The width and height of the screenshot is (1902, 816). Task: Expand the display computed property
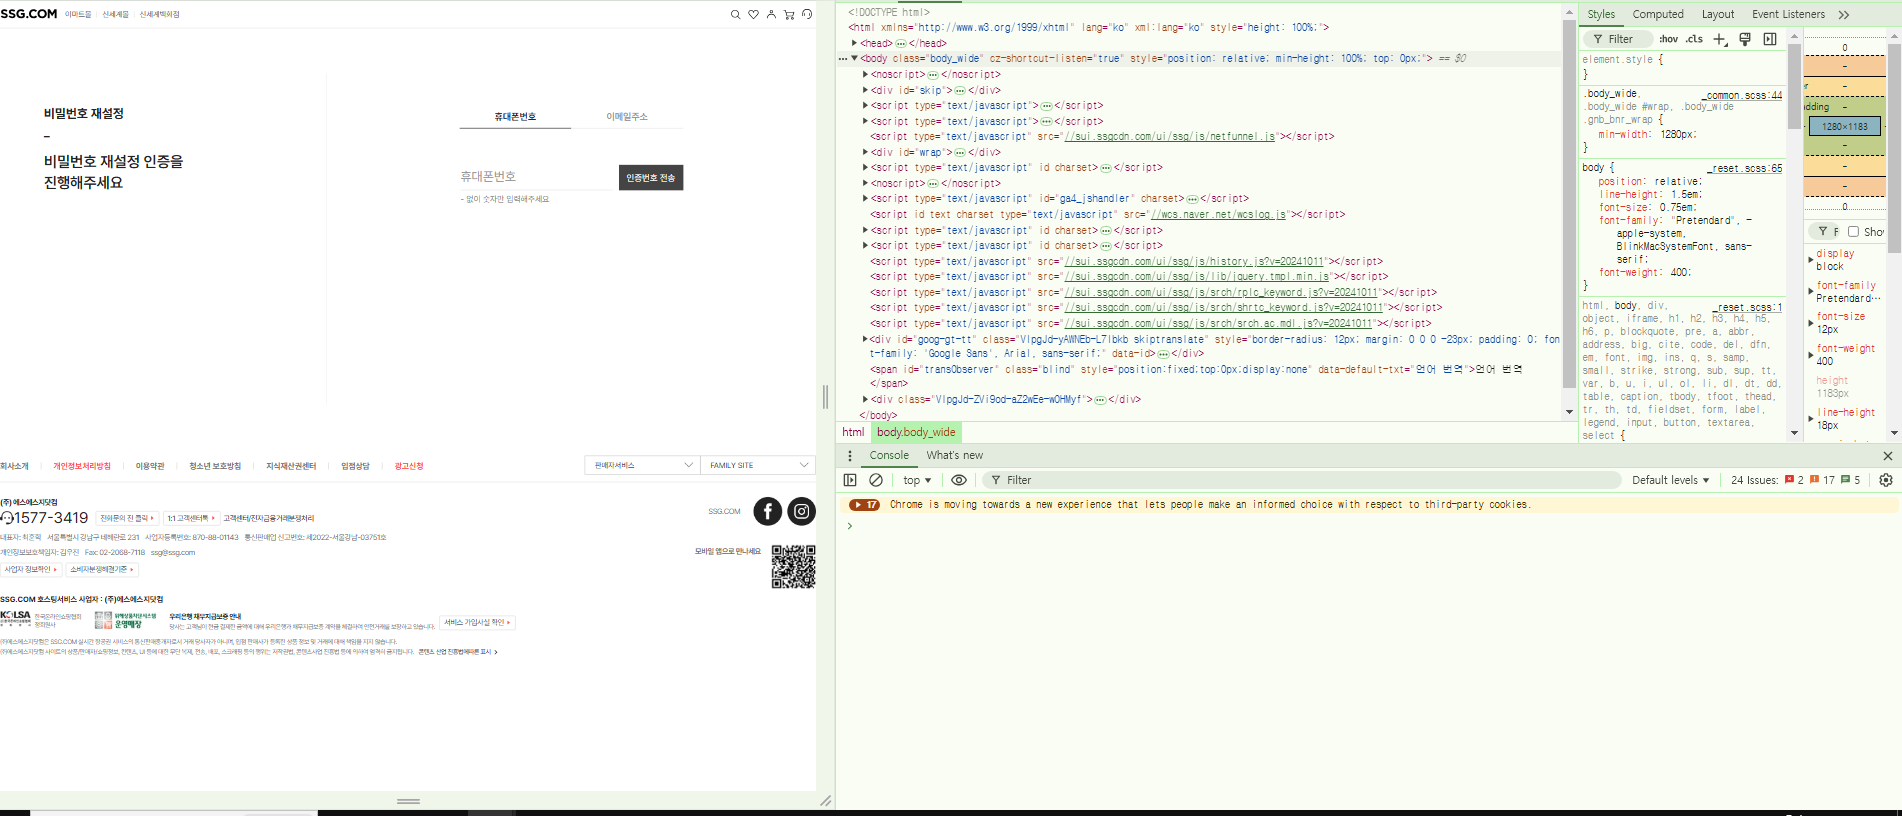coord(1811,260)
